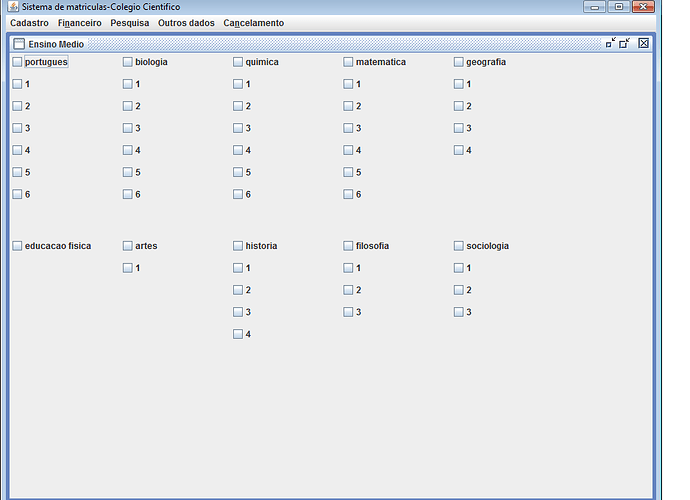Check option 2 under geografia
690x500 pixels.
pos(462,106)
